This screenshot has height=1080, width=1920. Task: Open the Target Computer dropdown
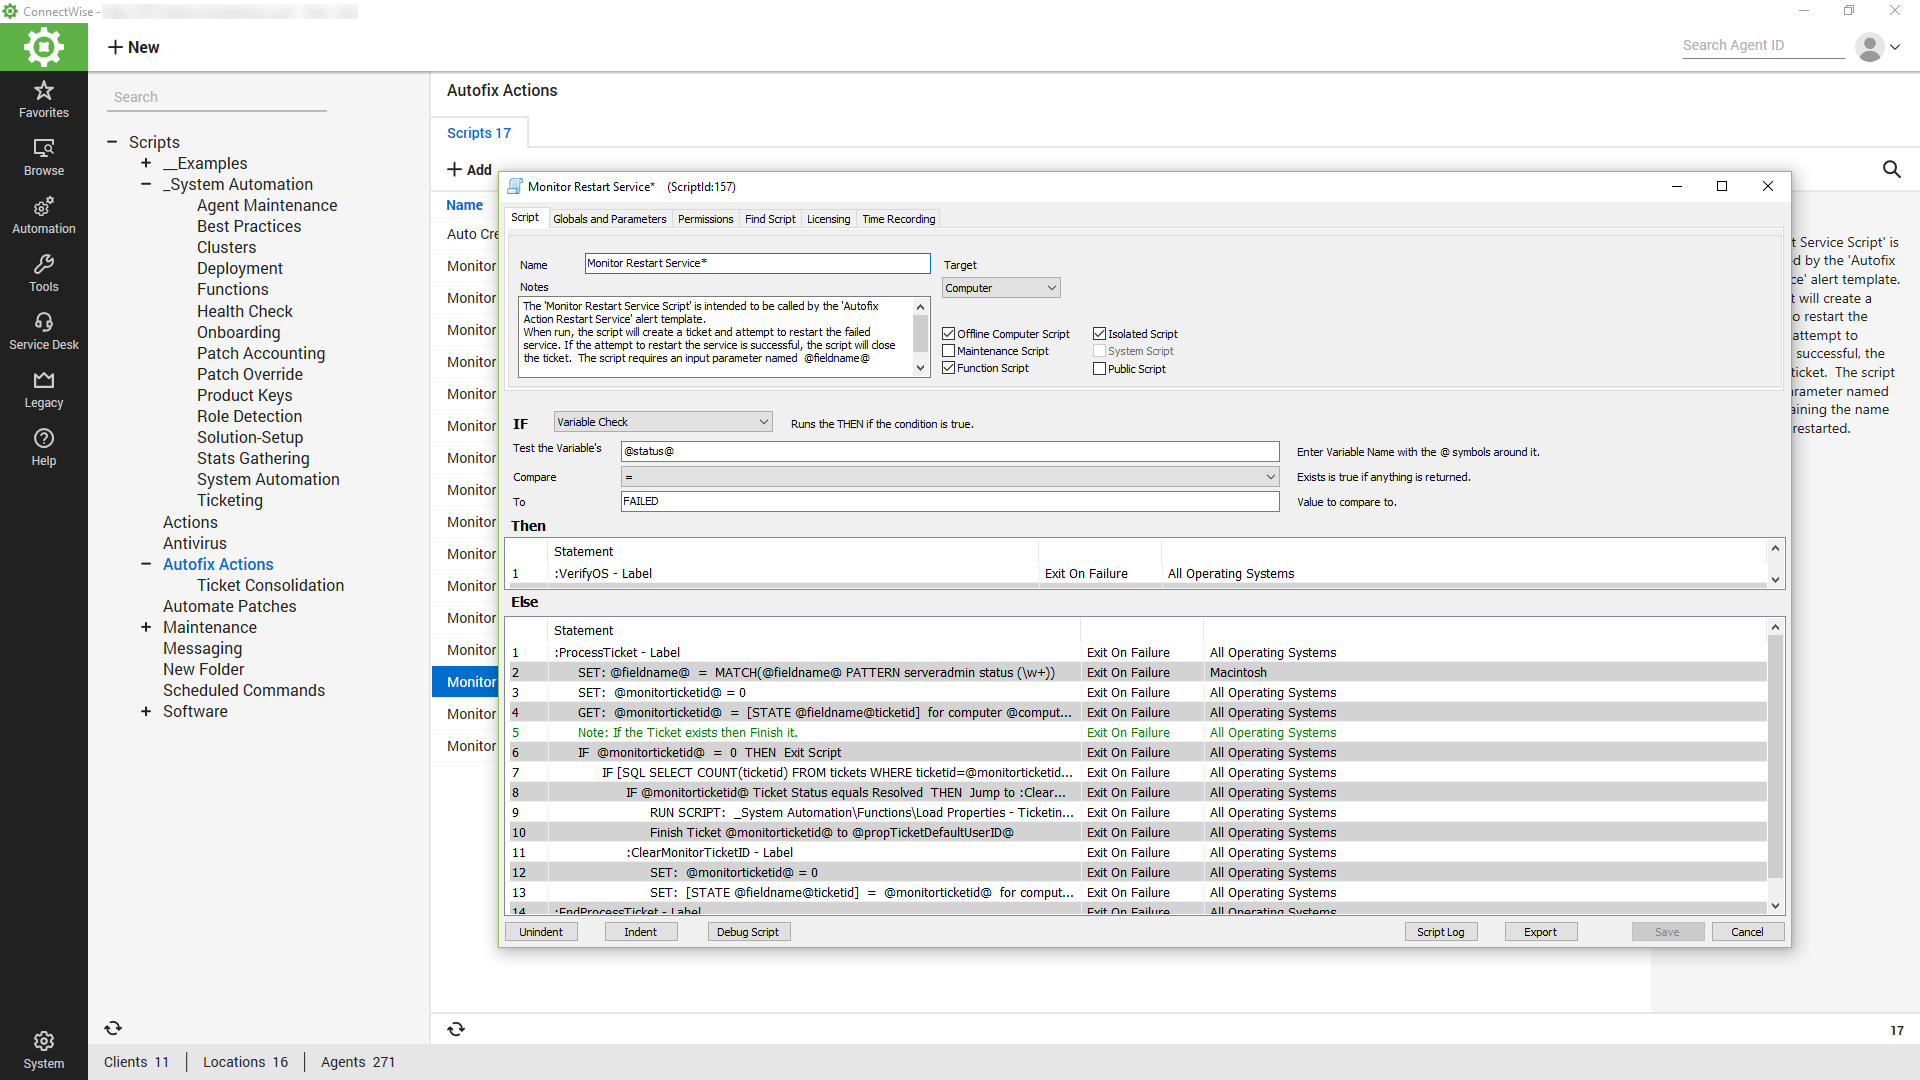click(x=1001, y=288)
